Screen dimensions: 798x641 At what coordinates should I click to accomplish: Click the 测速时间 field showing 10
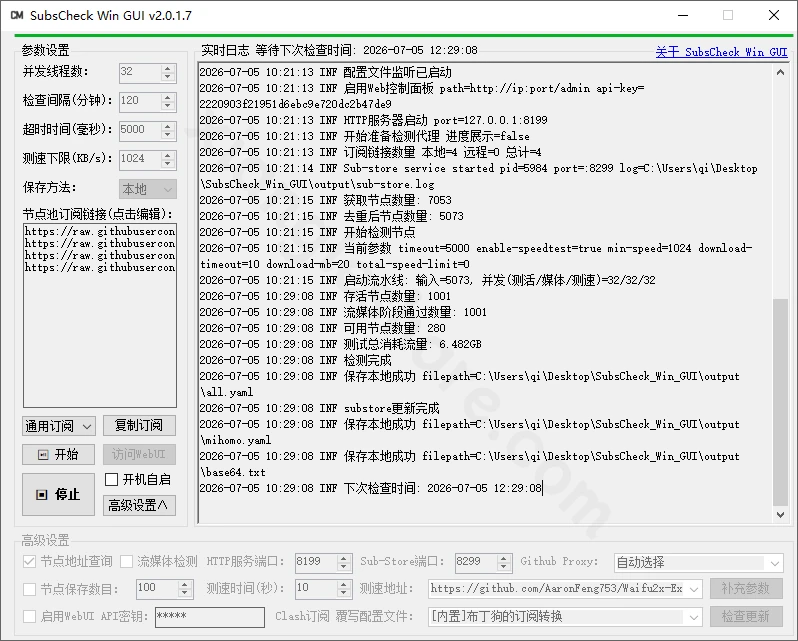(316, 589)
